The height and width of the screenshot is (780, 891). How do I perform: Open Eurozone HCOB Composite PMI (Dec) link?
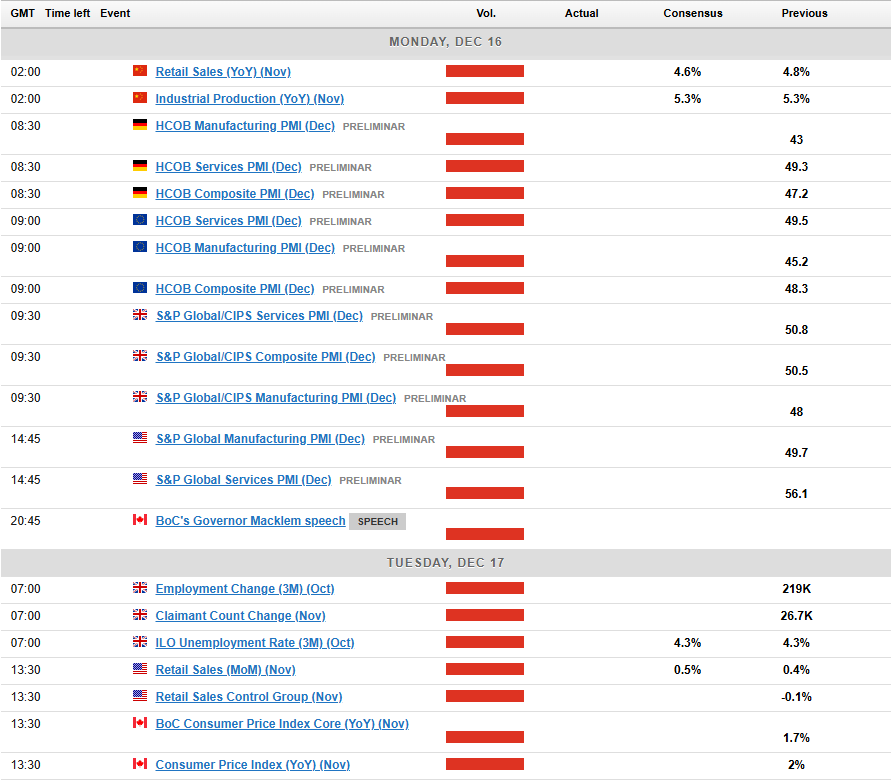[235, 289]
